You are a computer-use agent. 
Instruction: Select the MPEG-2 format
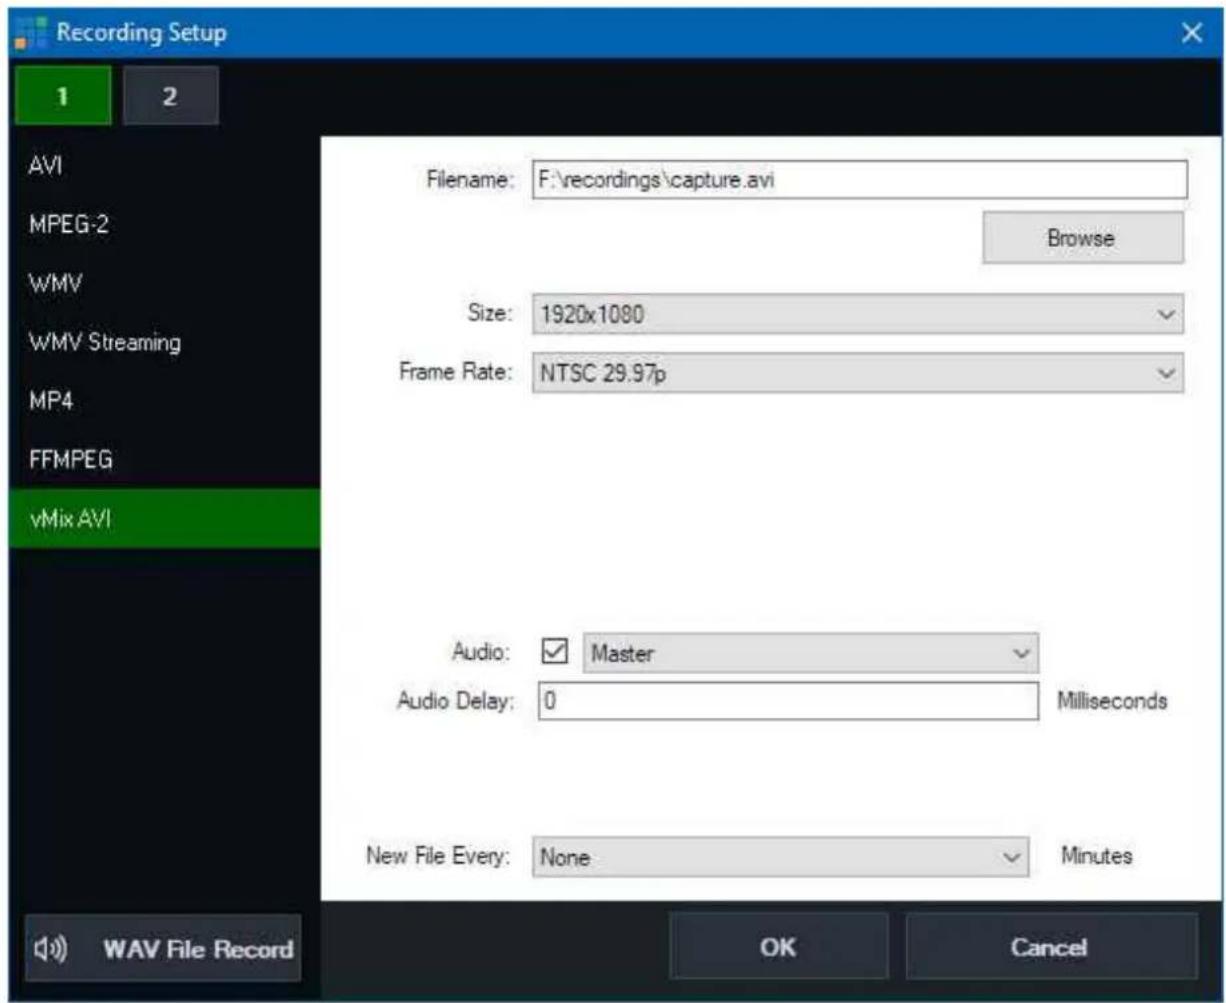[x=164, y=225]
